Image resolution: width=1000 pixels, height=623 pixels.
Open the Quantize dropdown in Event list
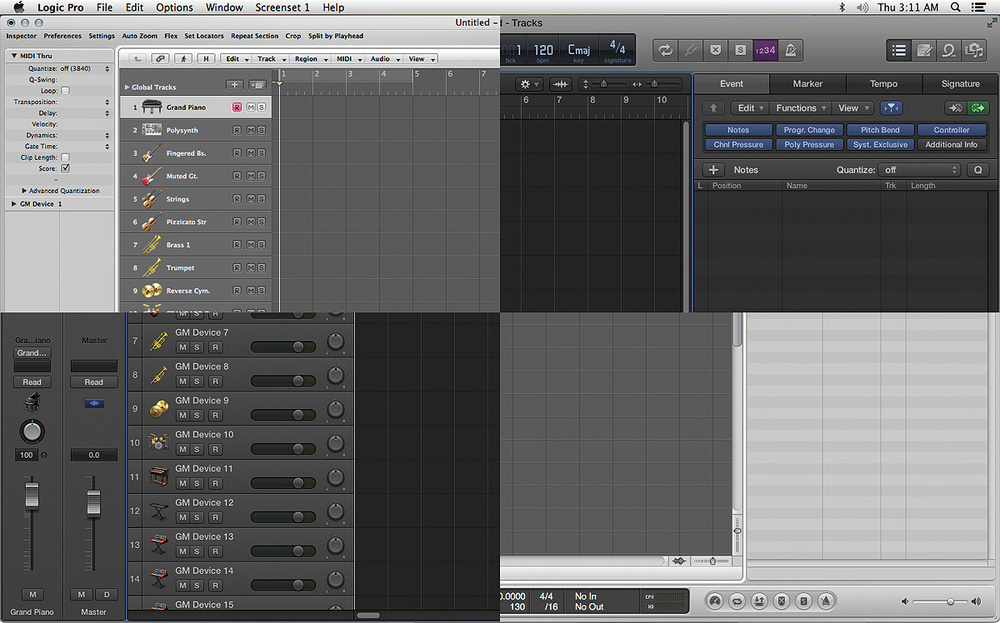920,170
